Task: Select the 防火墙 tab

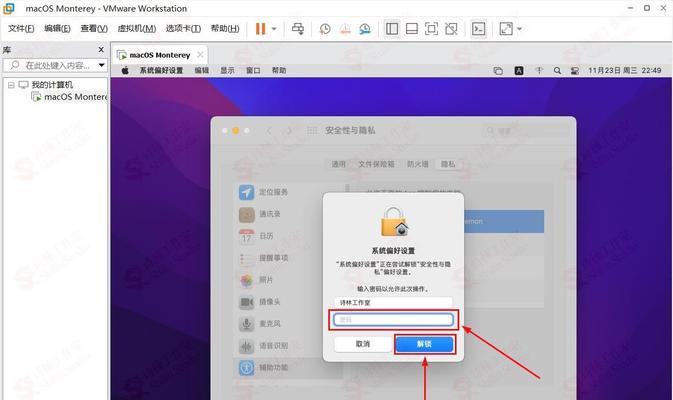Action: [x=417, y=164]
